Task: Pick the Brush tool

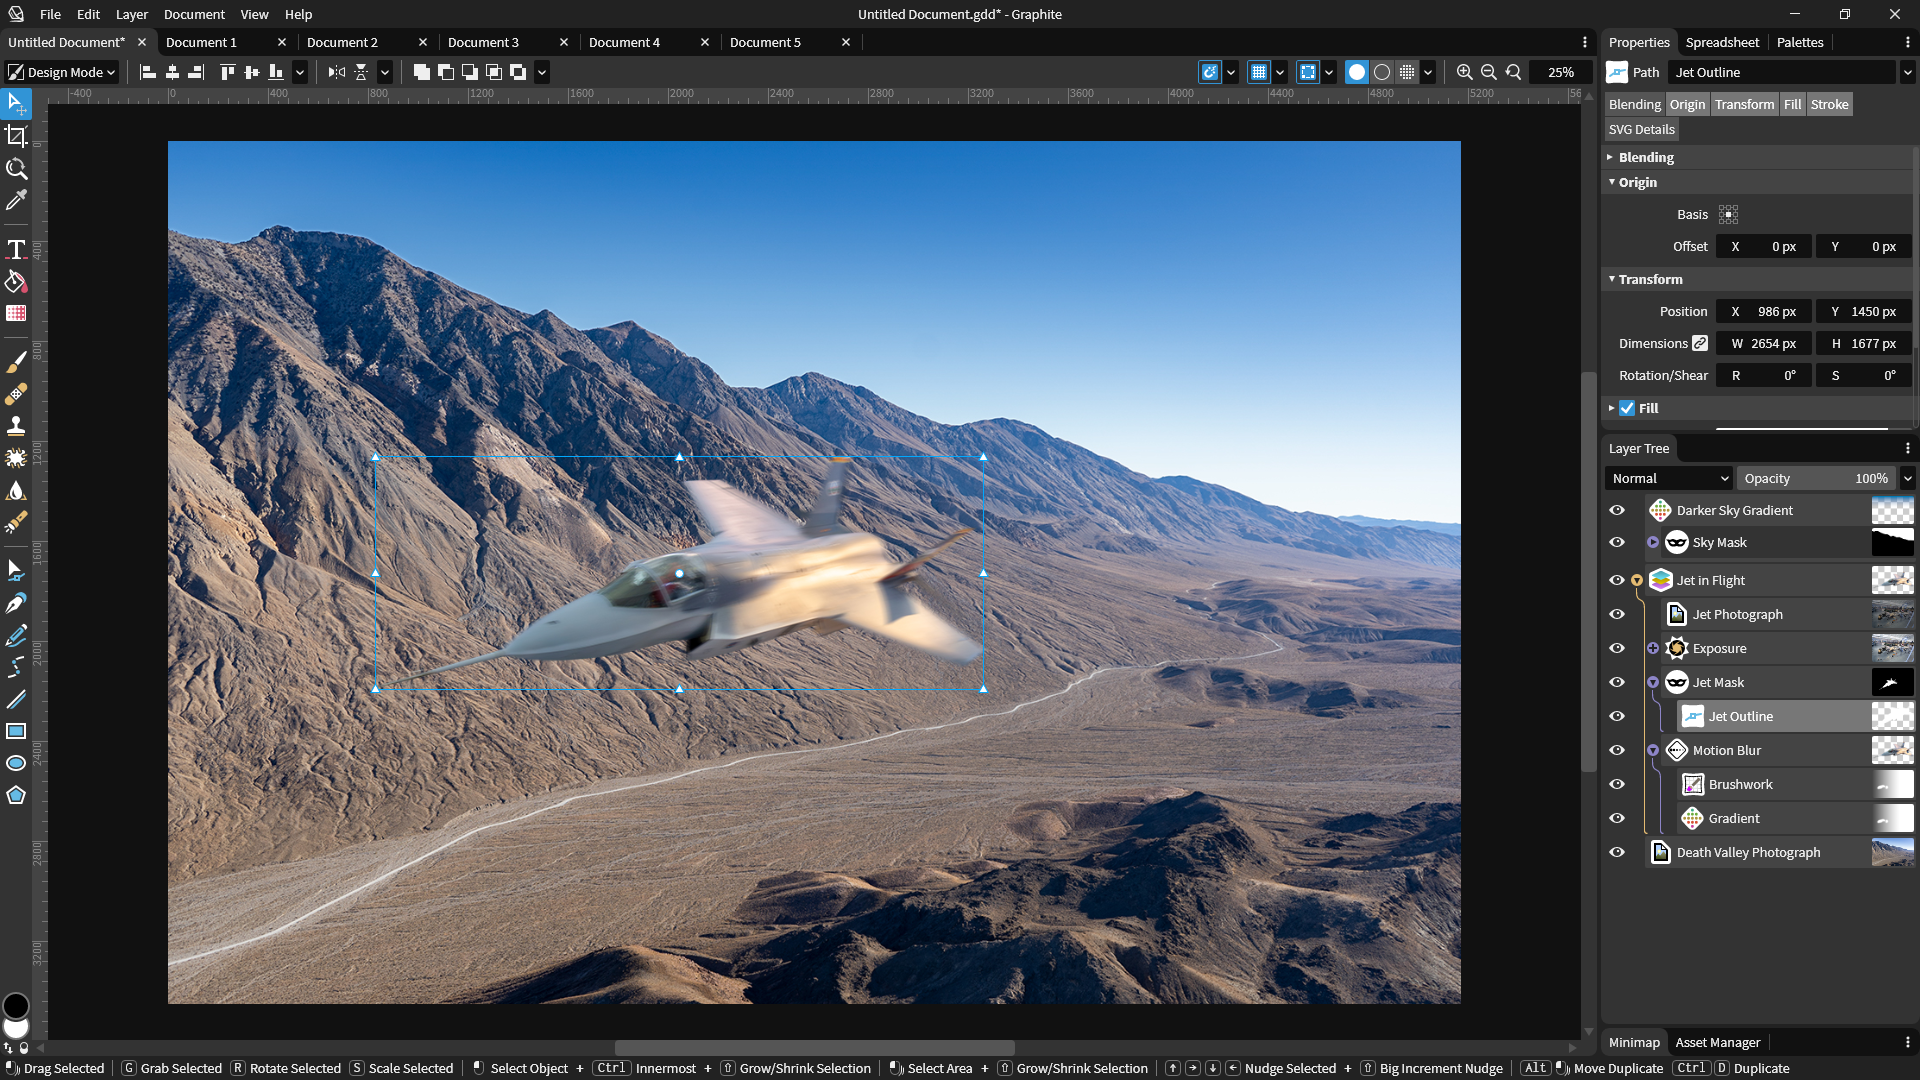Action: 16,362
